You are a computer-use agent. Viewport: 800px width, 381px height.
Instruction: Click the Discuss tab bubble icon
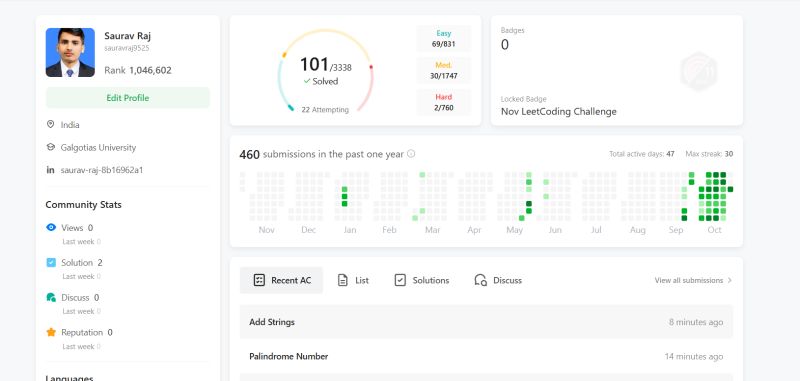pos(481,280)
